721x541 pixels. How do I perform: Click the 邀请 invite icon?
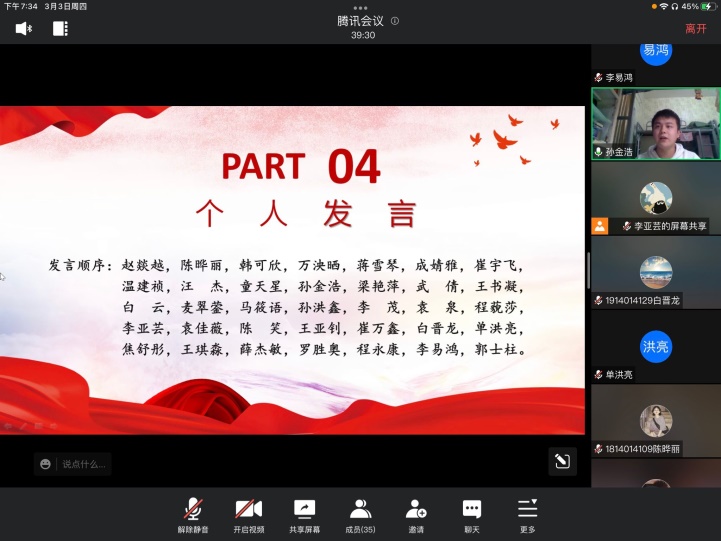click(416, 513)
